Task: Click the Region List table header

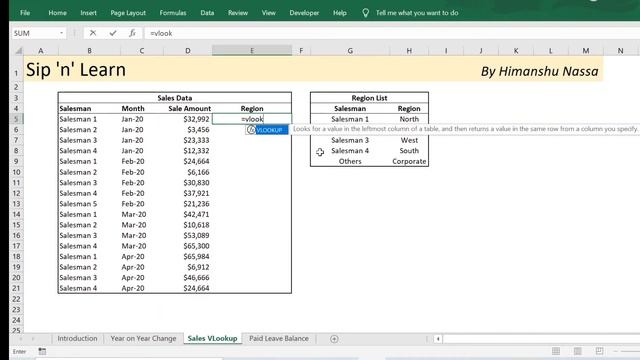Action: tap(369, 98)
